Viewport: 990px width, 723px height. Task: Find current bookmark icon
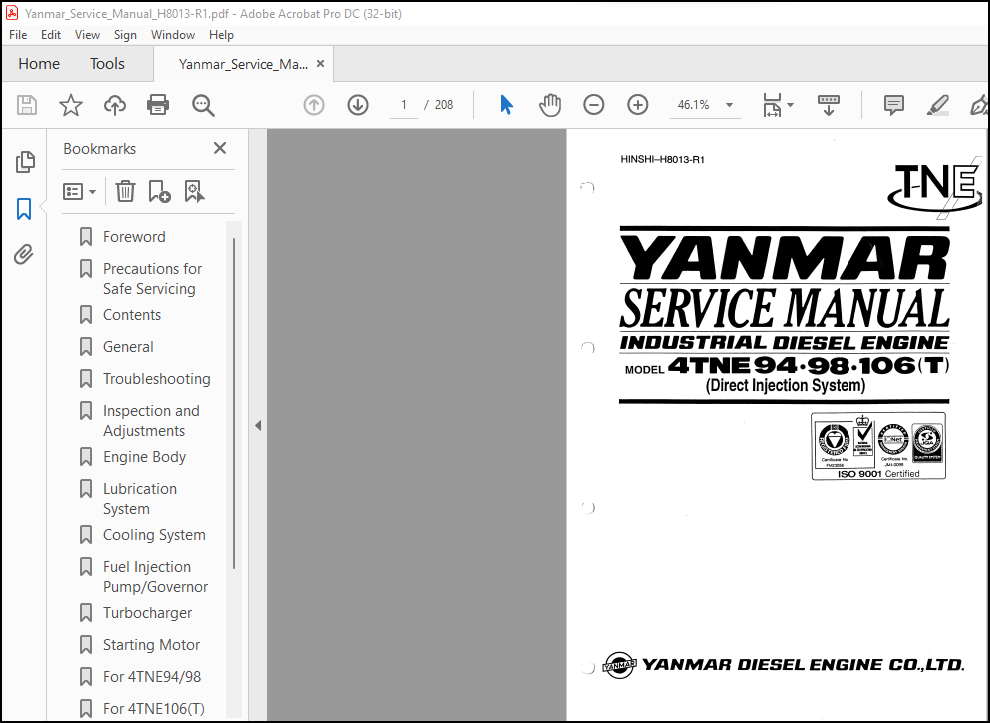click(x=194, y=191)
